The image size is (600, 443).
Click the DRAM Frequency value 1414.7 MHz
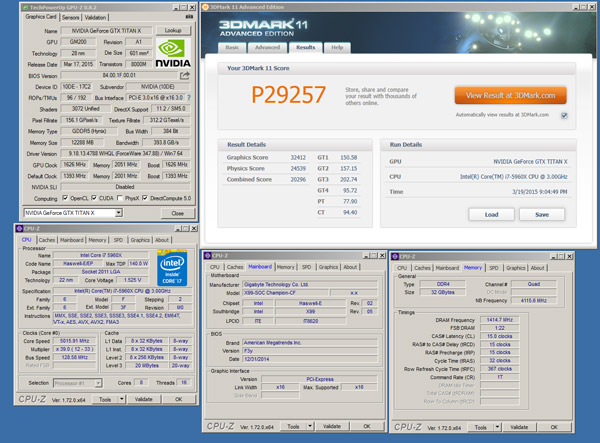[499, 320]
